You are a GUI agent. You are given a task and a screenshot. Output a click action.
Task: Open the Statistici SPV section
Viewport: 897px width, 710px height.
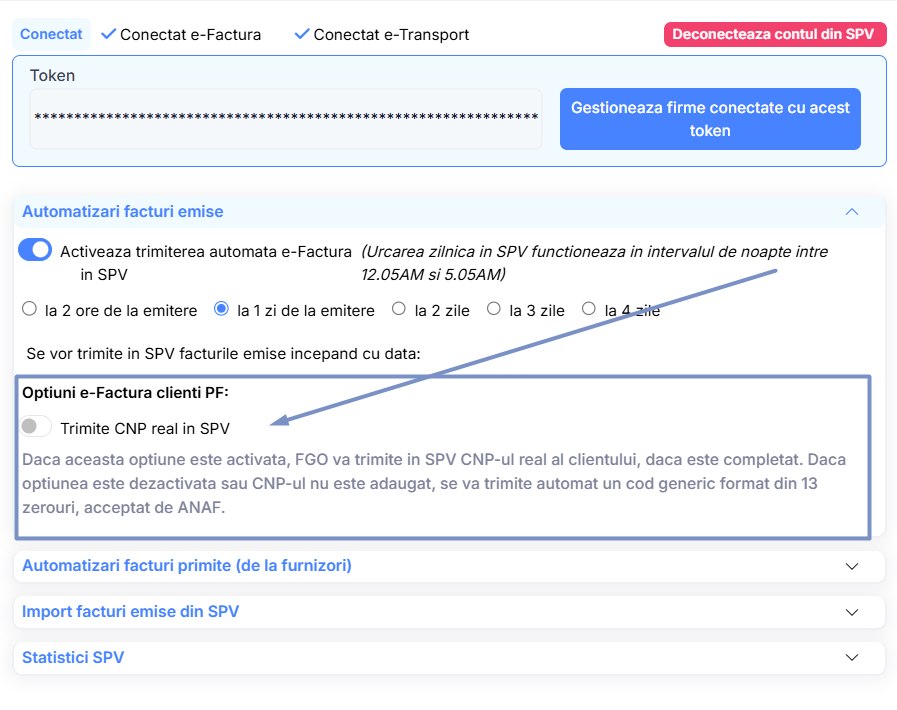(x=73, y=658)
